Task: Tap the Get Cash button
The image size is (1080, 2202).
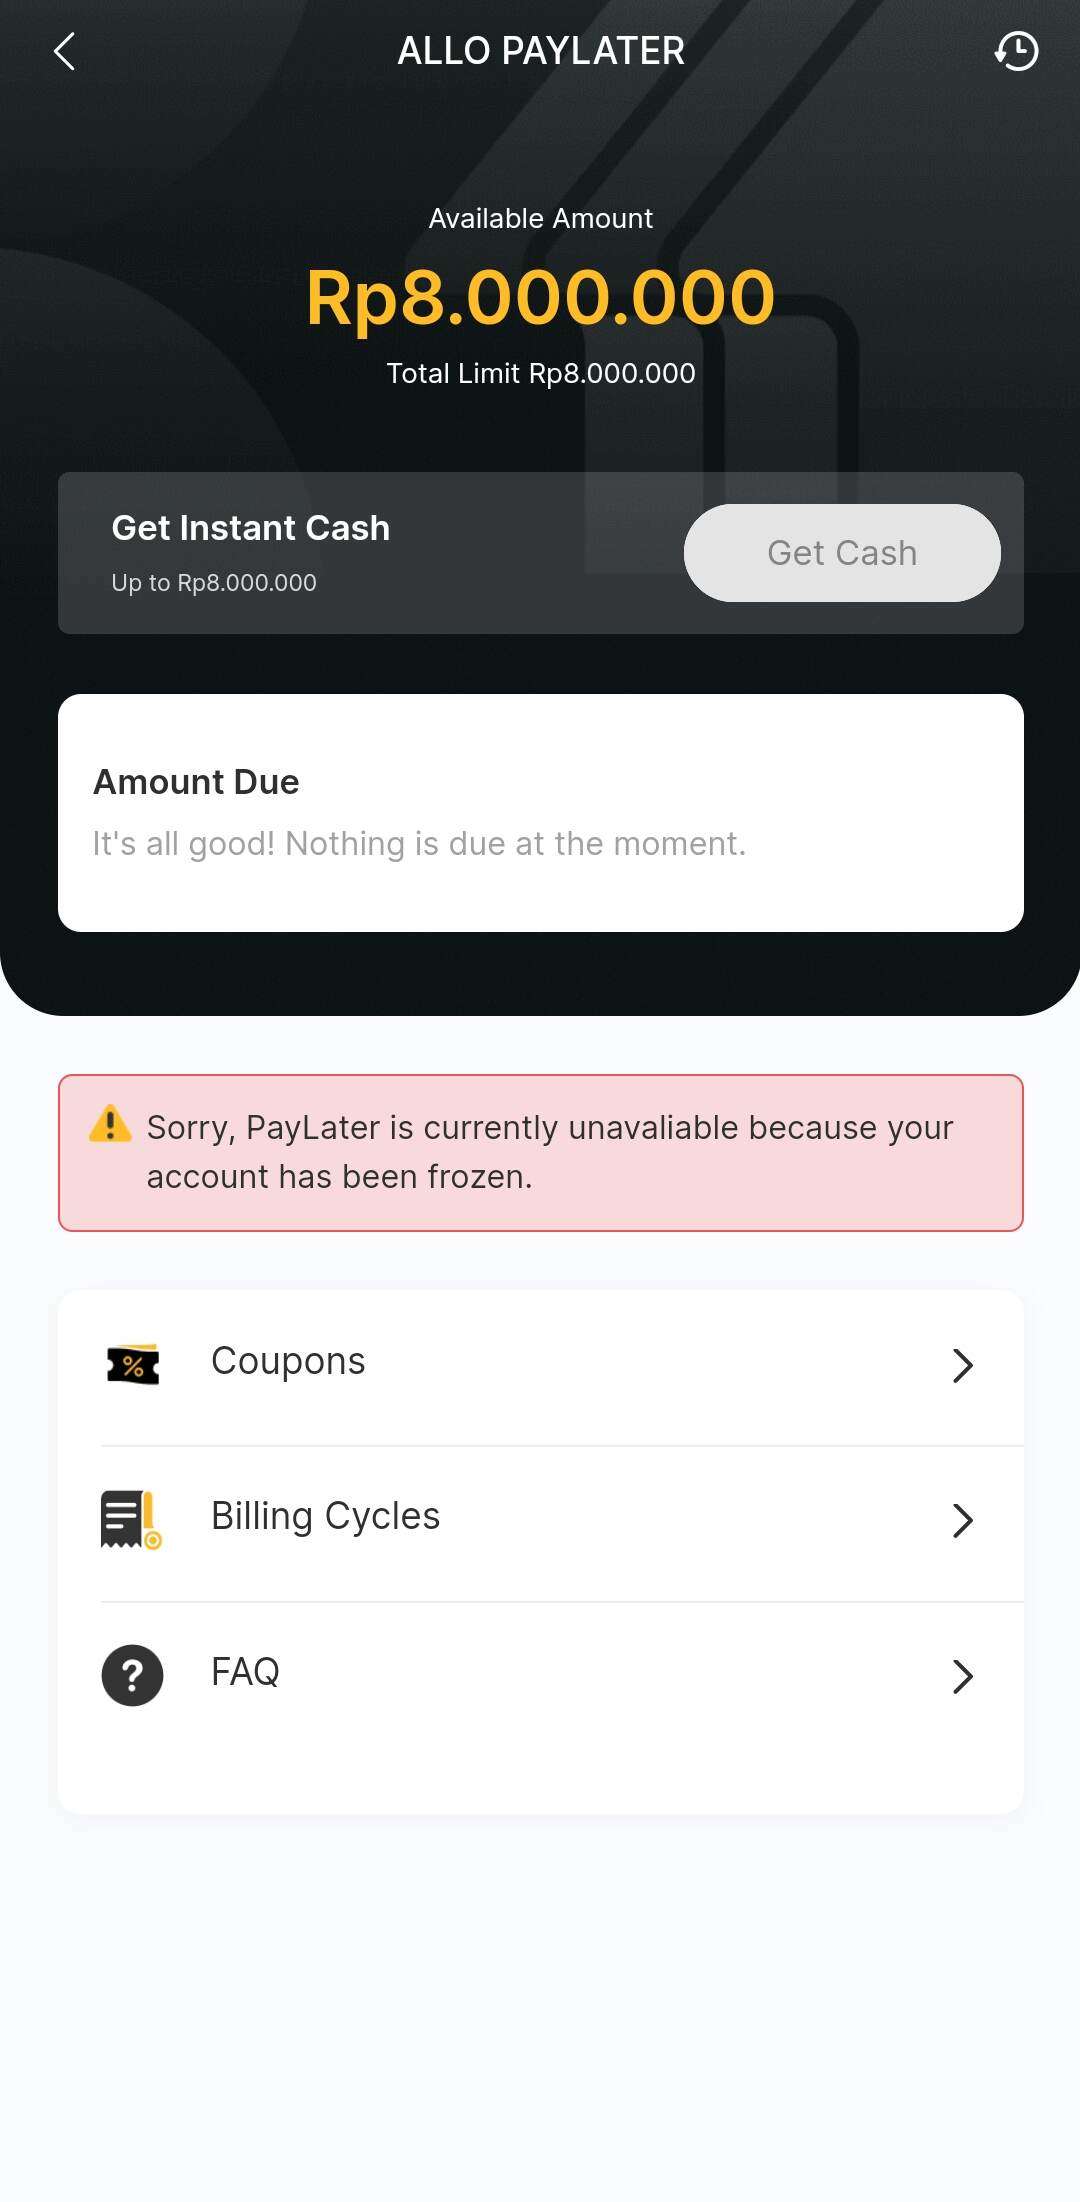Action: (842, 553)
